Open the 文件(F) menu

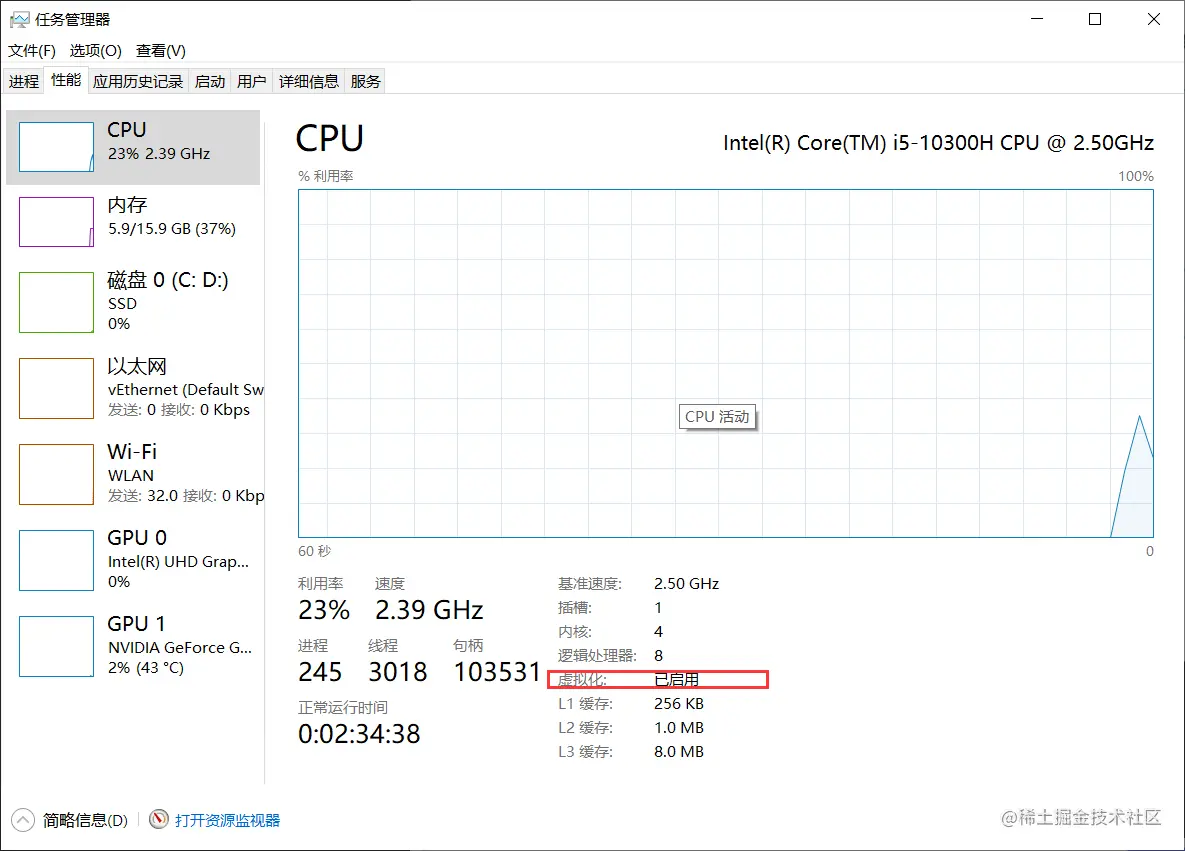pyautogui.click(x=32, y=51)
